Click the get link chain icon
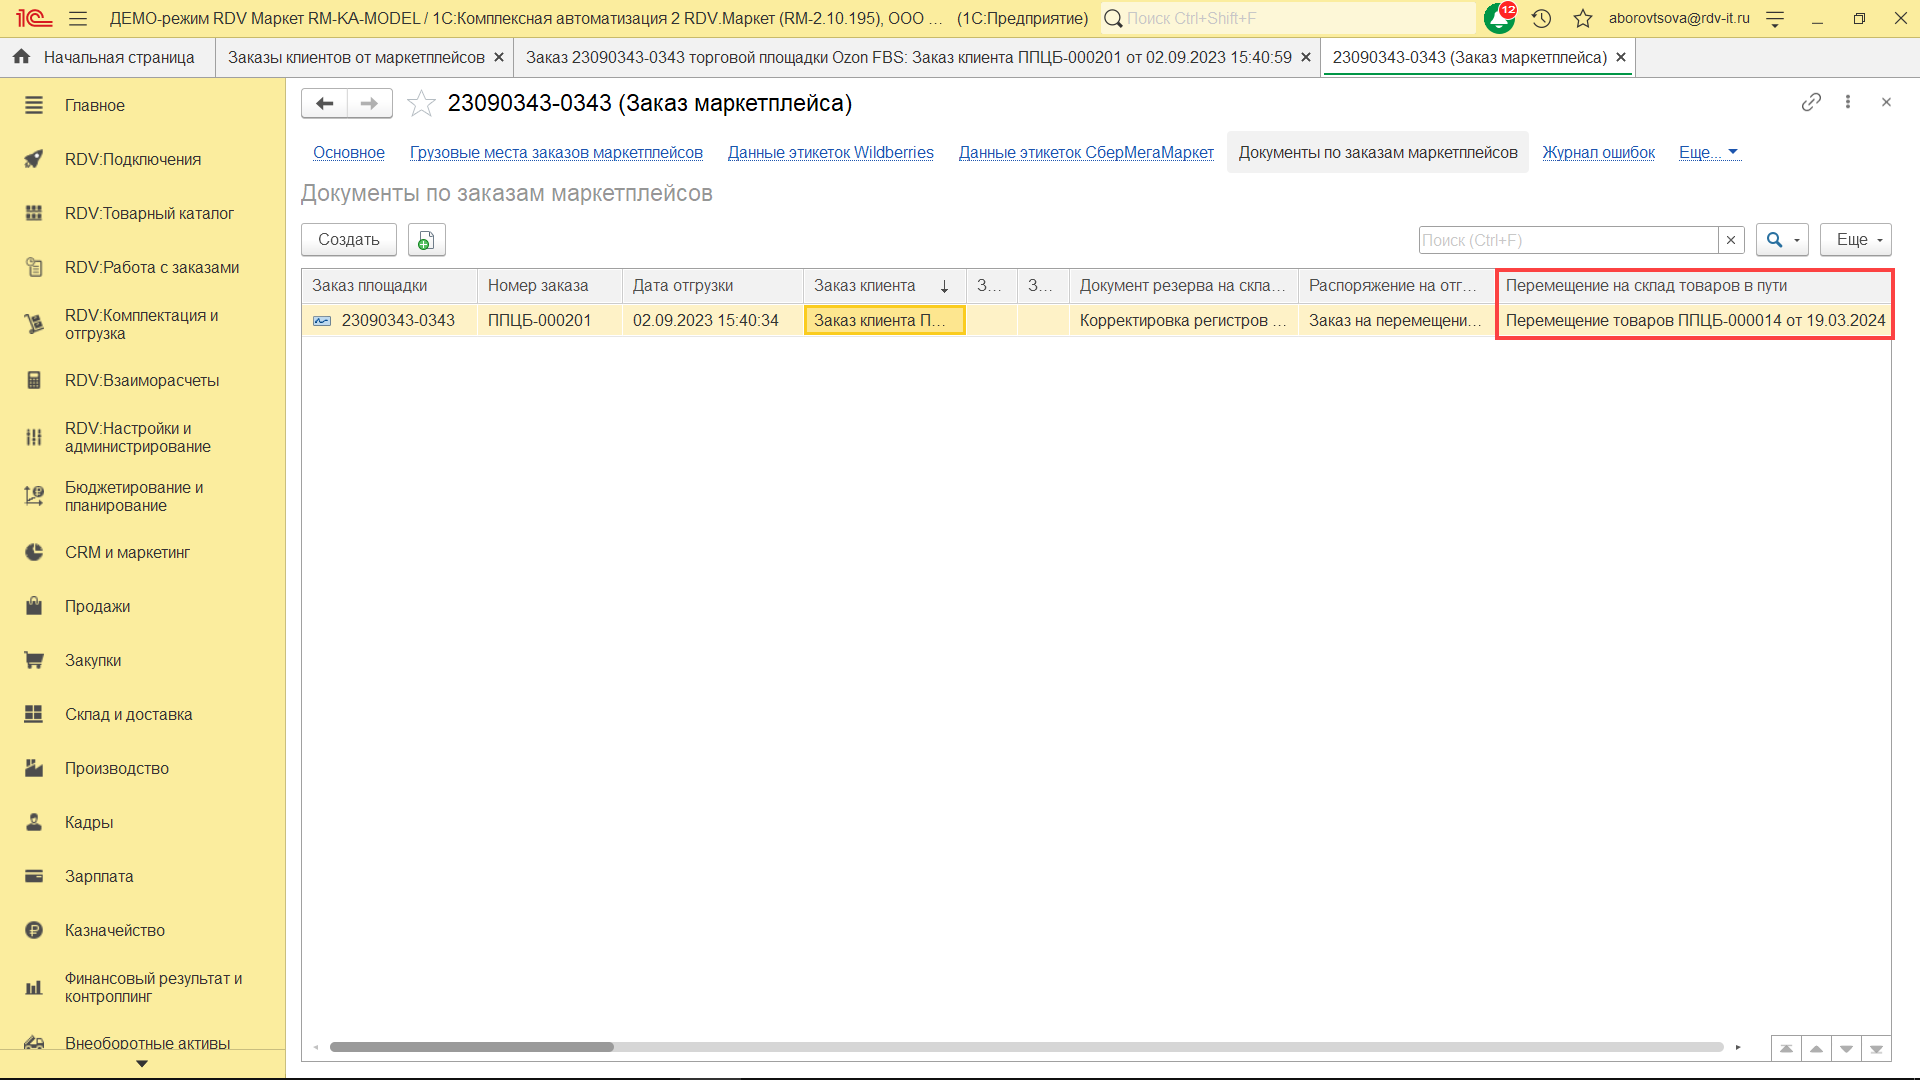Image resolution: width=1920 pixels, height=1080 pixels. tap(1811, 102)
